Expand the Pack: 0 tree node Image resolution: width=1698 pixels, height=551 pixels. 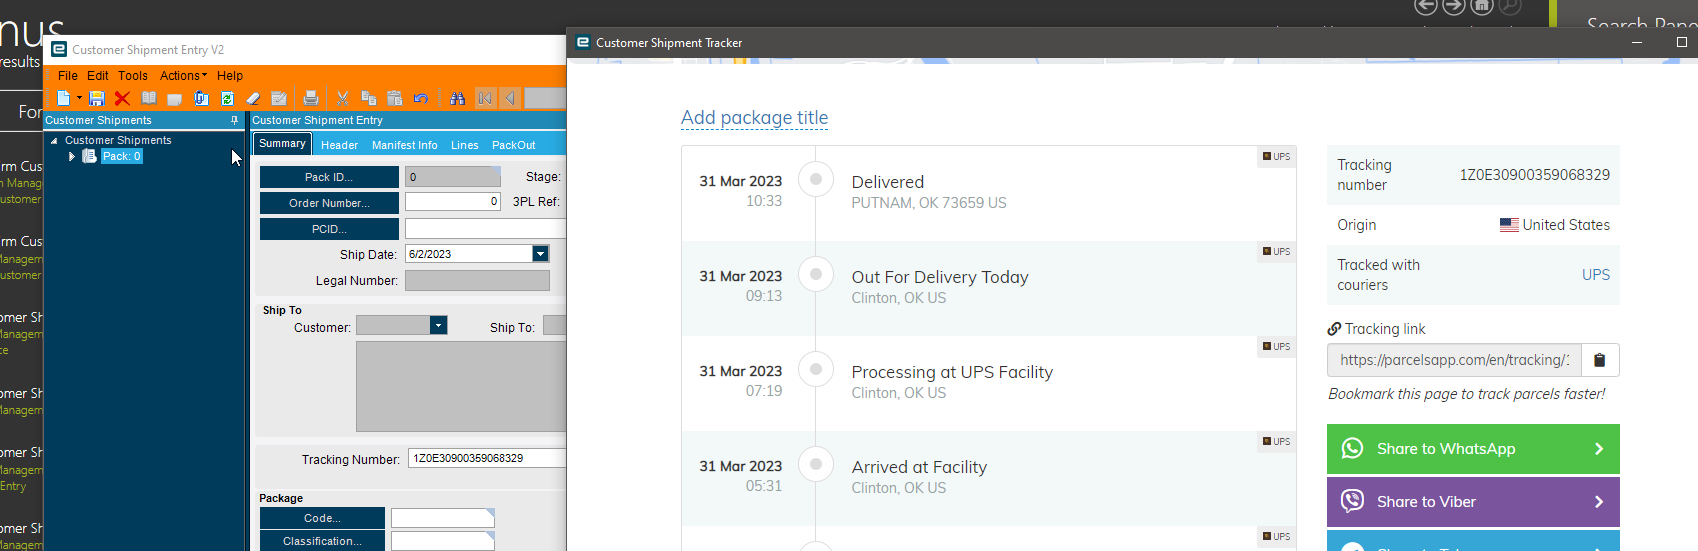pos(72,157)
